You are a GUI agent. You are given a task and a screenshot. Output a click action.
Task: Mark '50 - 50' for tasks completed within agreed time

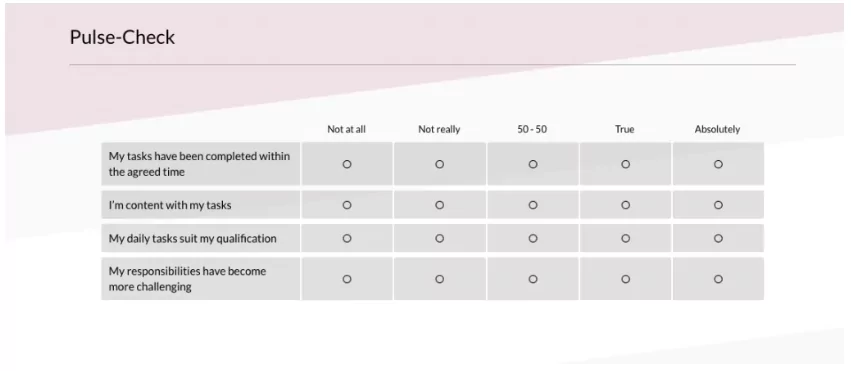533,164
